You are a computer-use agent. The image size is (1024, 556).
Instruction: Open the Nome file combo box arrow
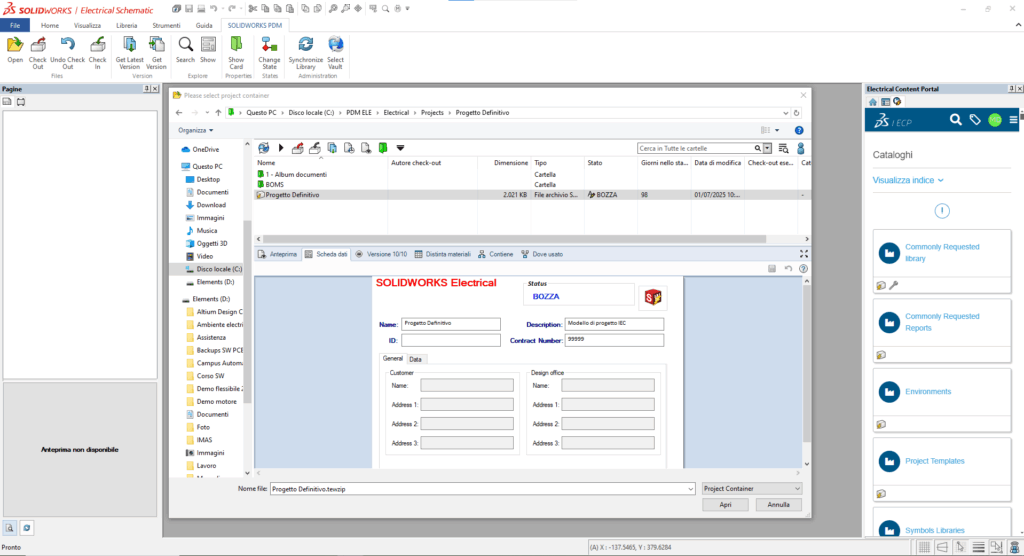click(x=690, y=488)
